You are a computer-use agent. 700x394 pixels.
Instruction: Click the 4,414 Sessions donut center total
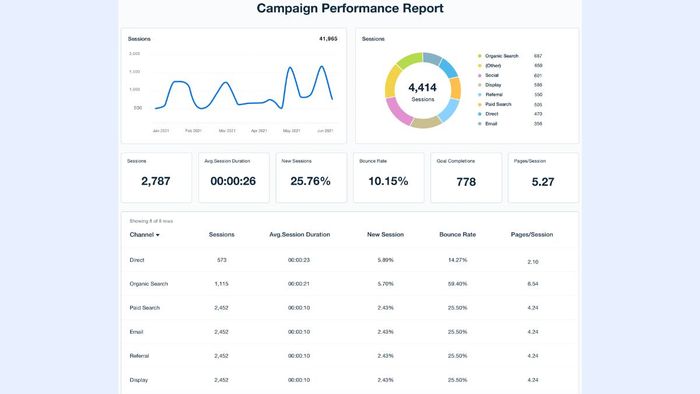click(x=422, y=92)
